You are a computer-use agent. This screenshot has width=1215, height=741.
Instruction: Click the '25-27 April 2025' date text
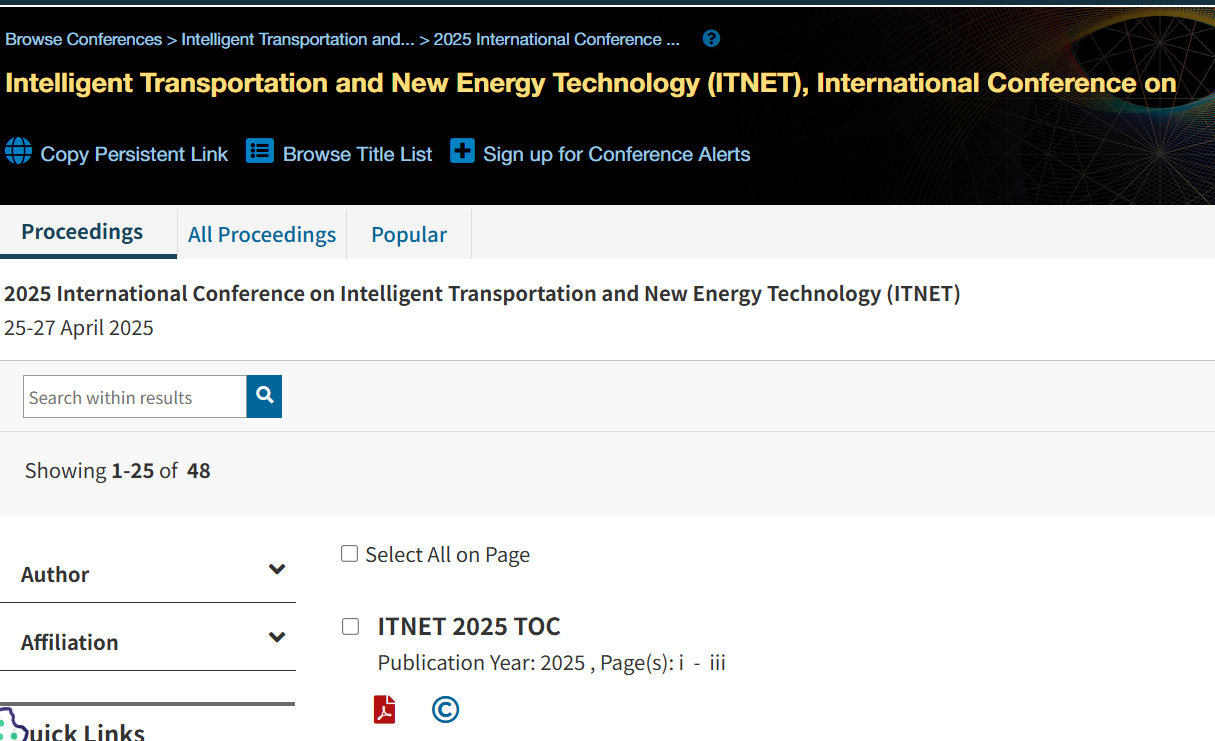(79, 328)
